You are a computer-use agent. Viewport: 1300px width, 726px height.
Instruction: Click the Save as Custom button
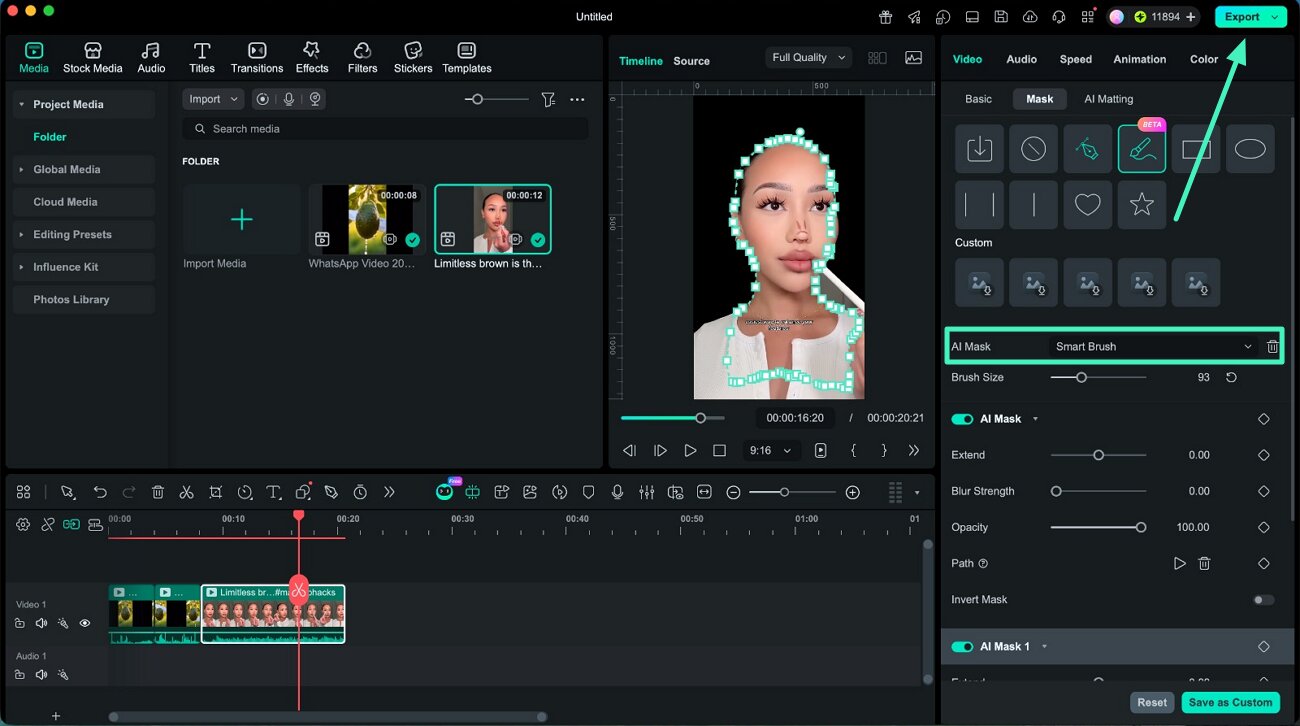1230,702
